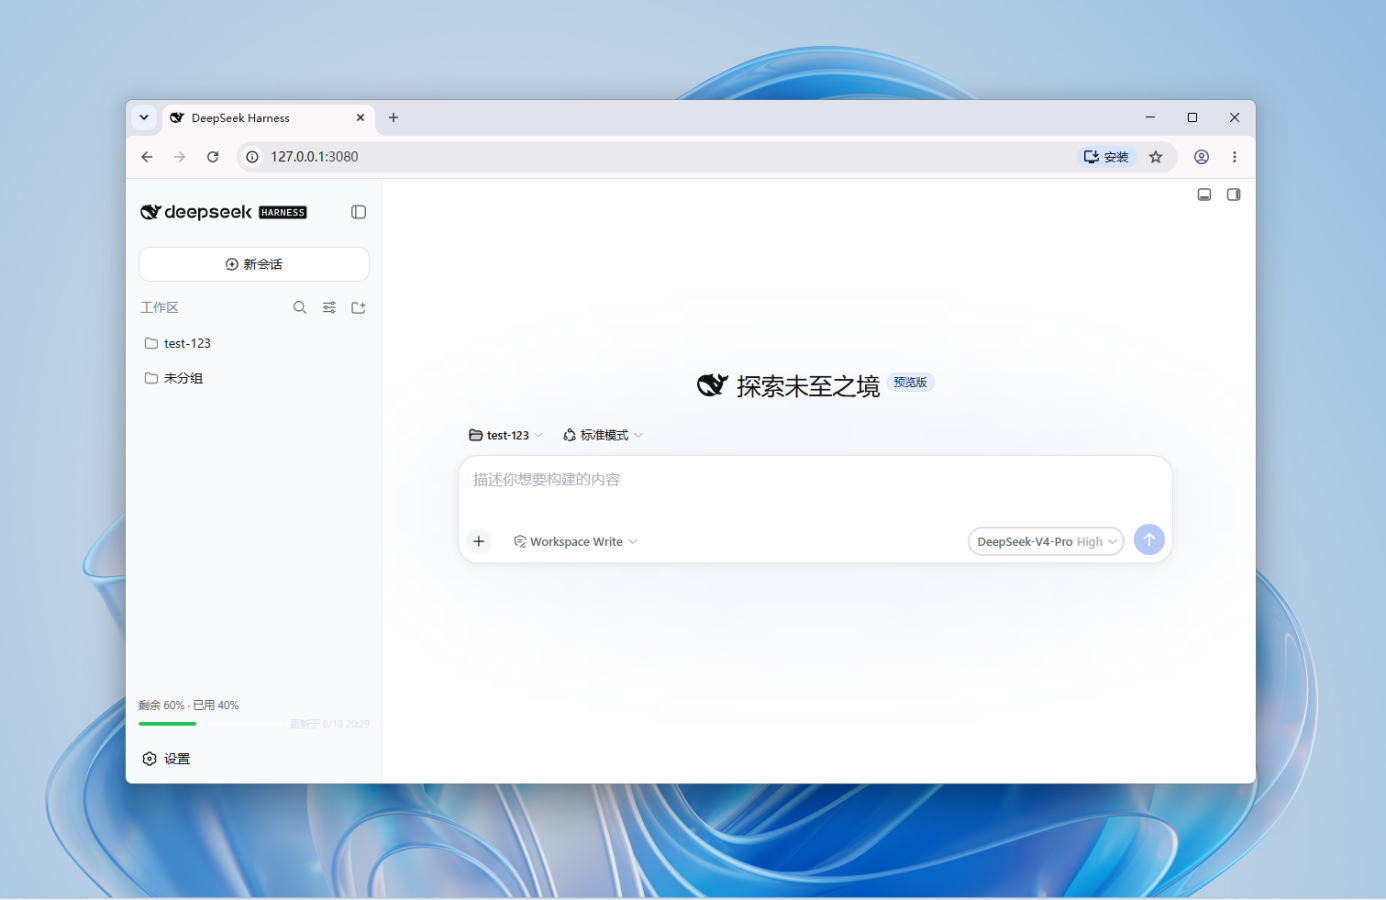The height and width of the screenshot is (900, 1386).
Task: Close the browser window
Action: click(x=1234, y=118)
